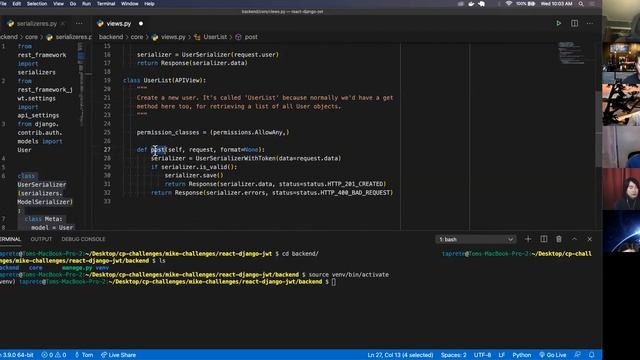Viewport: 640px width, 360px height.
Task: Open the Terminal menu in the menu bar
Action: click(x=106, y=4)
